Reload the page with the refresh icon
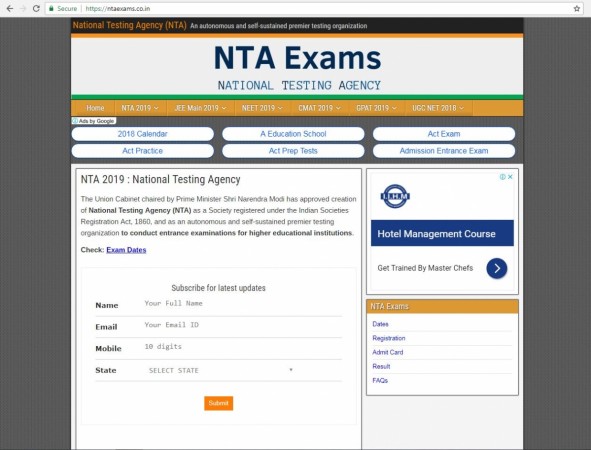Image resolution: width=591 pixels, height=450 pixels. tap(36, 8)
